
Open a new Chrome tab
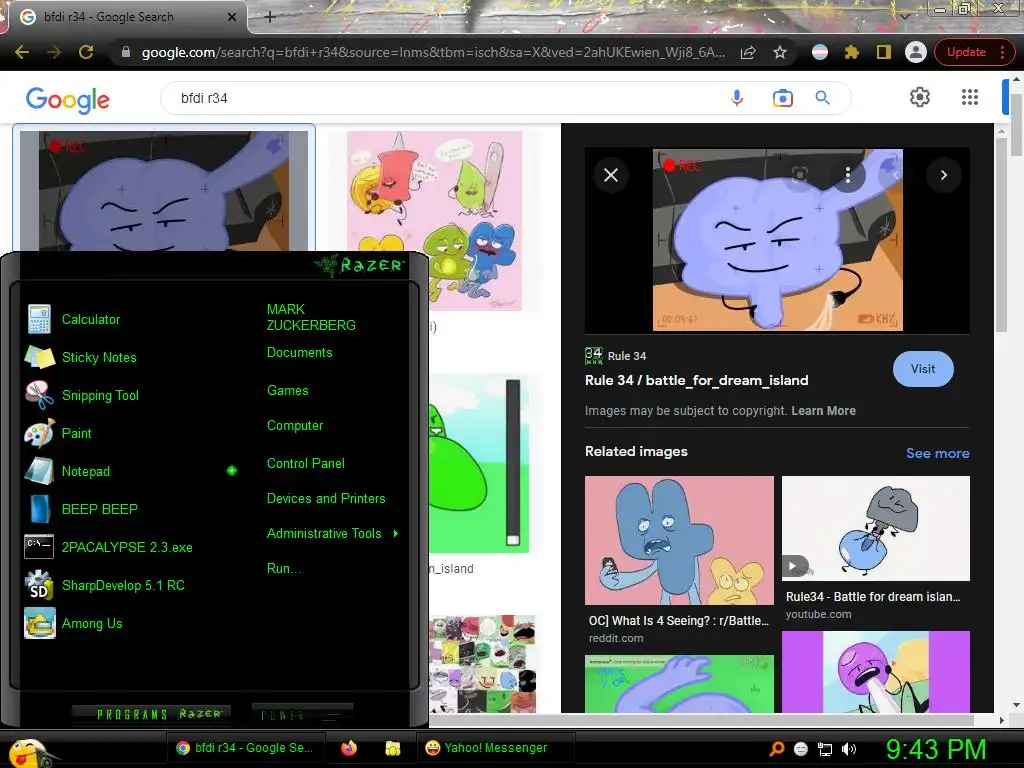(270, 17)
